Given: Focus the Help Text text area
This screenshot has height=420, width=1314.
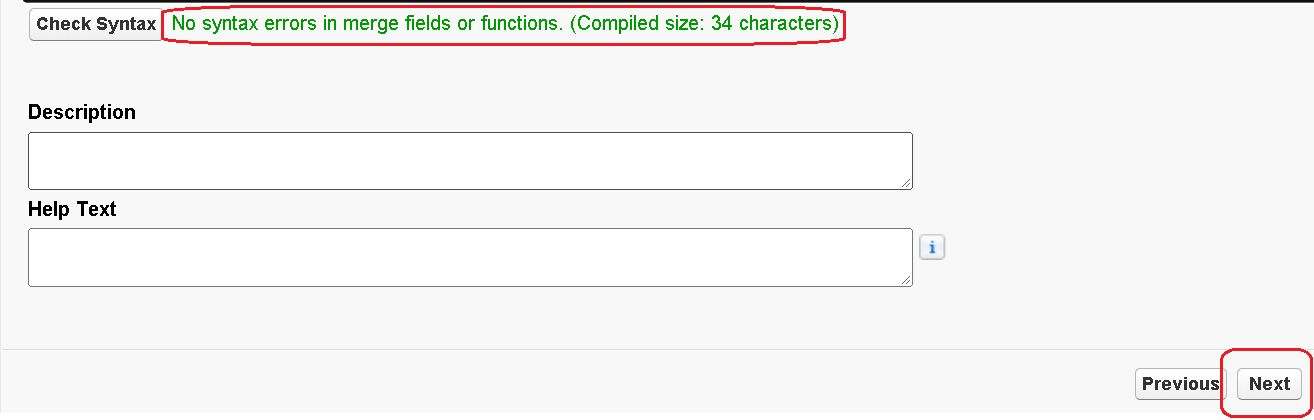Looking at the screenshot, I should 470,257.
